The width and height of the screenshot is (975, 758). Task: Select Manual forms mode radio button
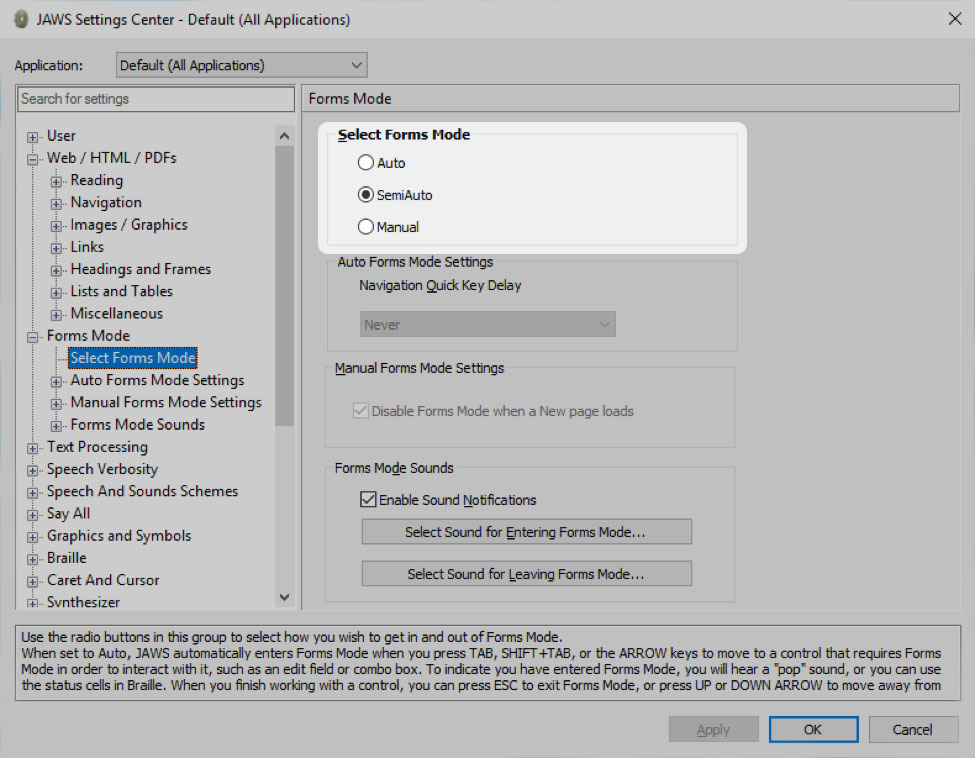pos(366,227)
